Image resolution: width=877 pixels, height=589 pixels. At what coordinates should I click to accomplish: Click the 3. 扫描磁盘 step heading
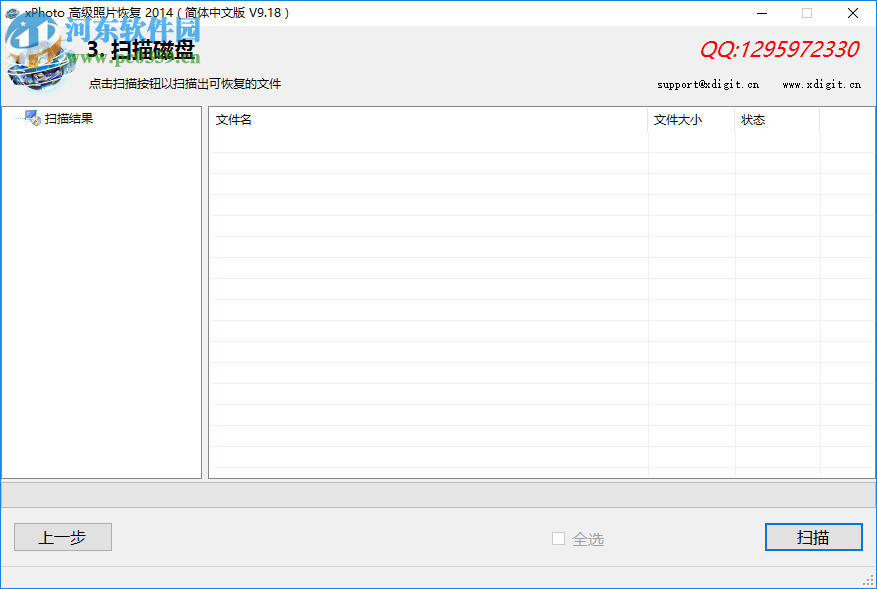coord(141,50)
